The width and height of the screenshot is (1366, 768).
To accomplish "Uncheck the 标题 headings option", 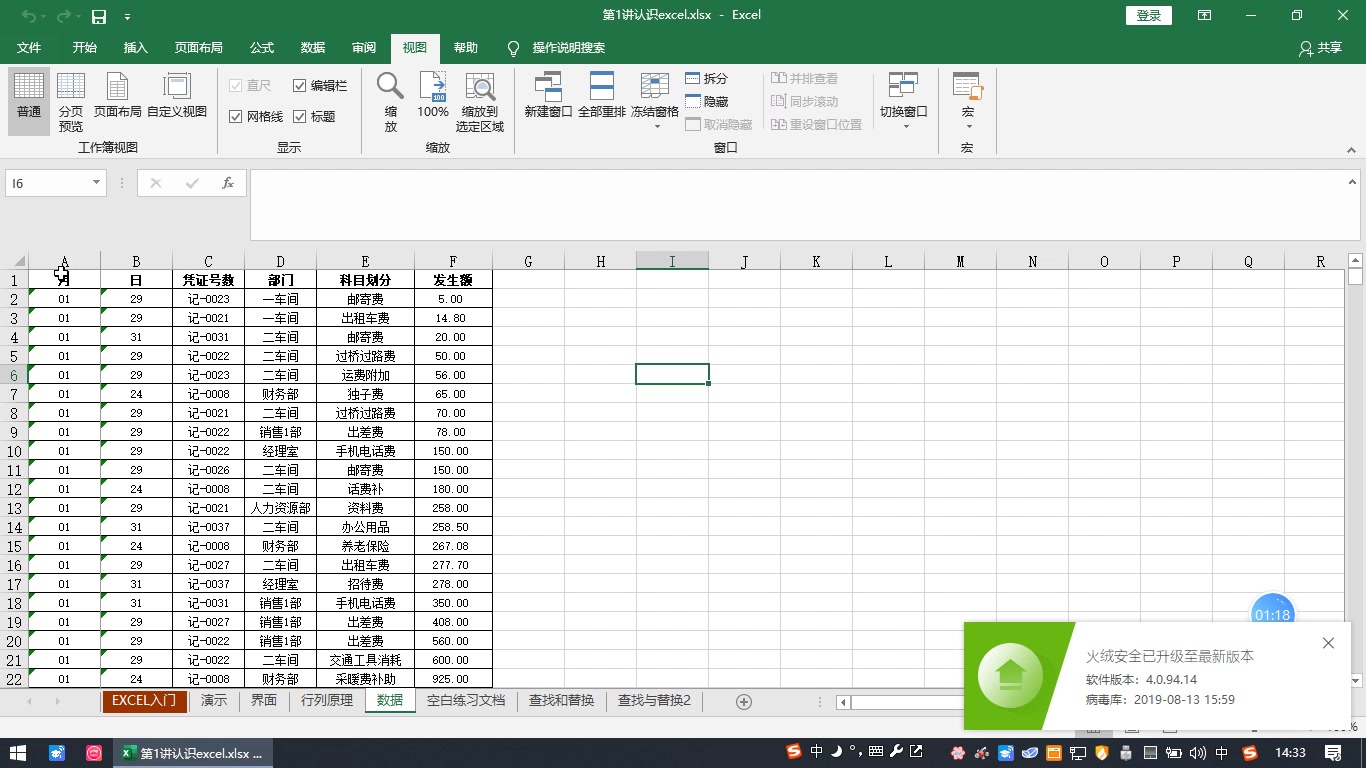I will 300,116.
